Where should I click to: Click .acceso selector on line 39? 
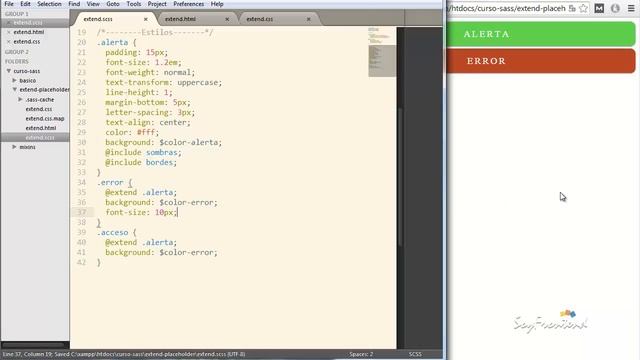pos(112,233)
